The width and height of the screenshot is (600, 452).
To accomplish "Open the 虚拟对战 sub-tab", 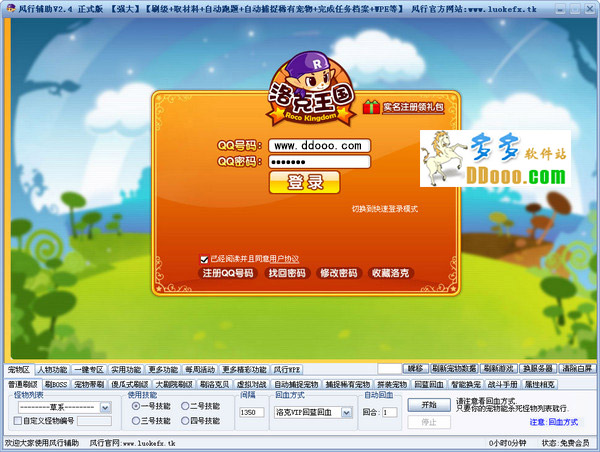I will click(251, 384).
